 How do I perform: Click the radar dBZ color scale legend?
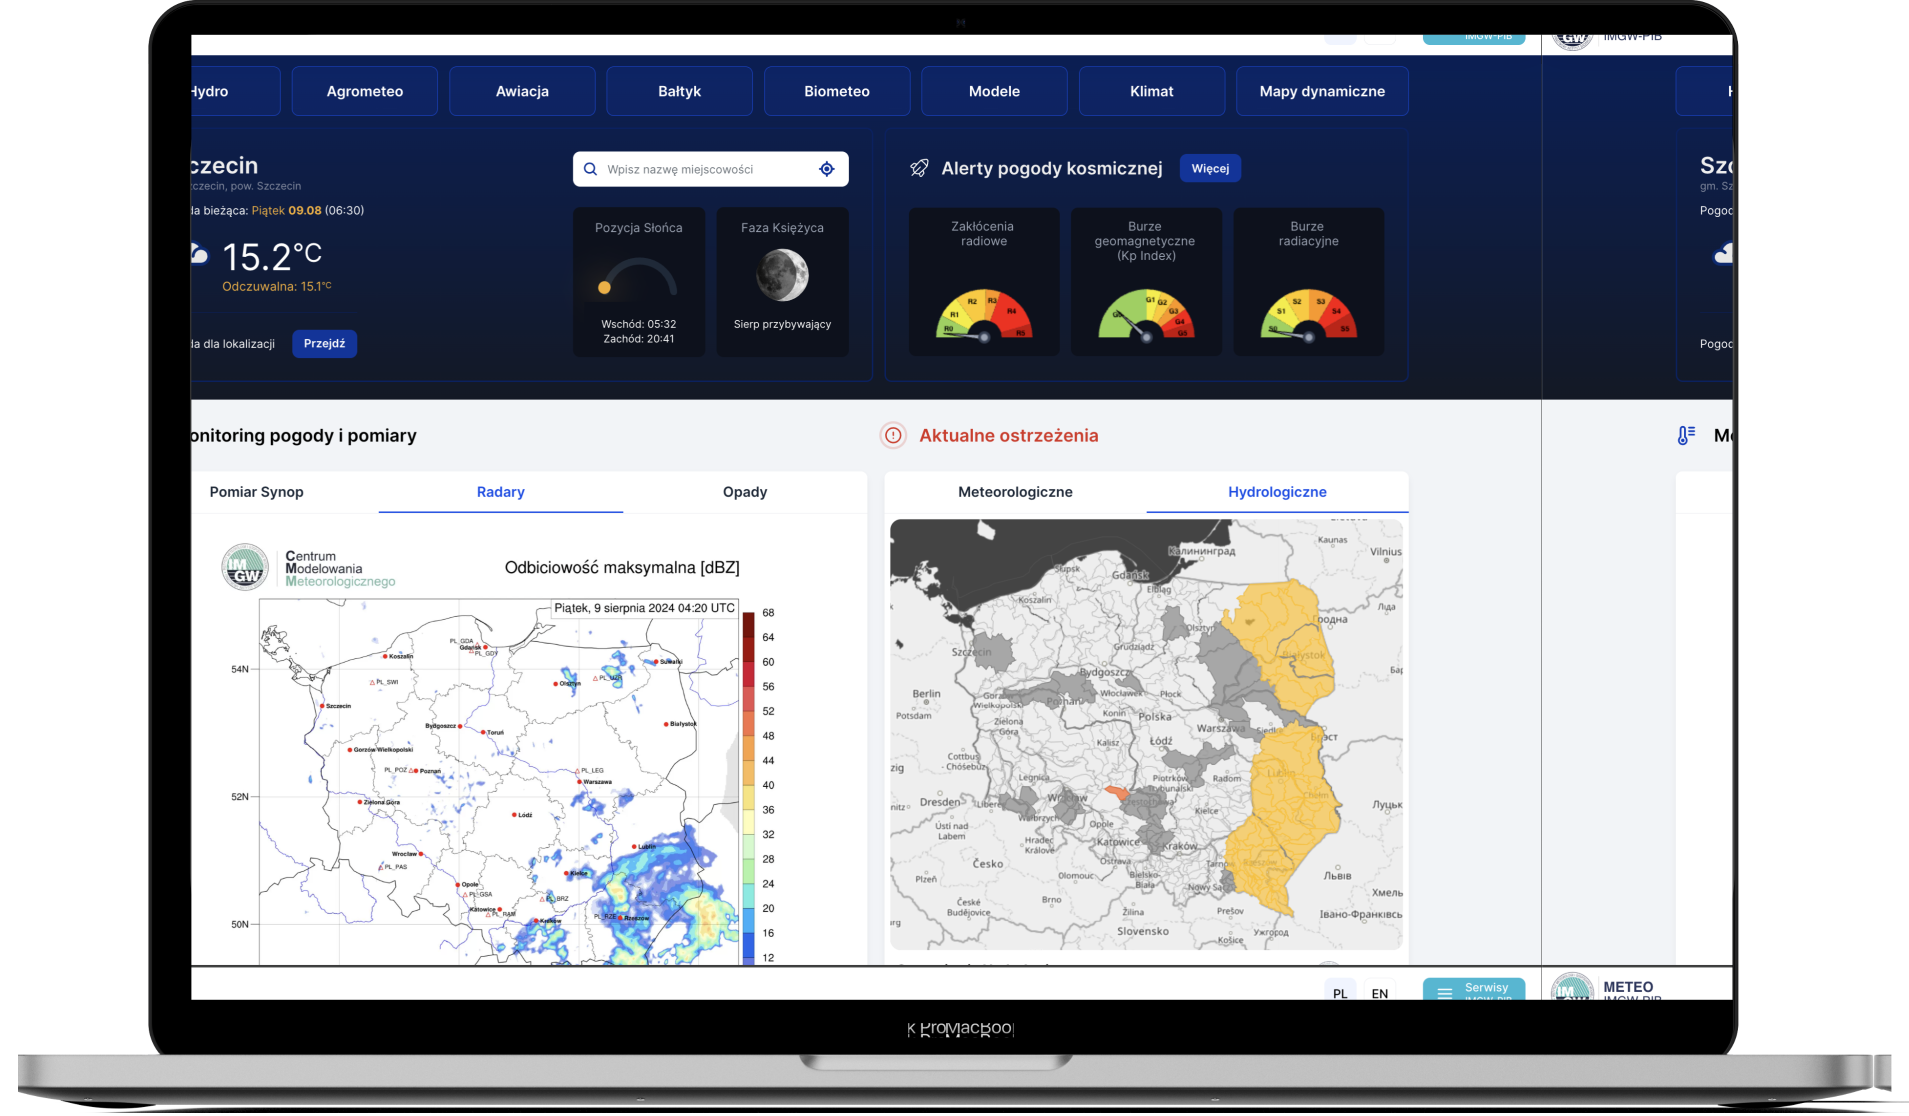pos(748,785)
